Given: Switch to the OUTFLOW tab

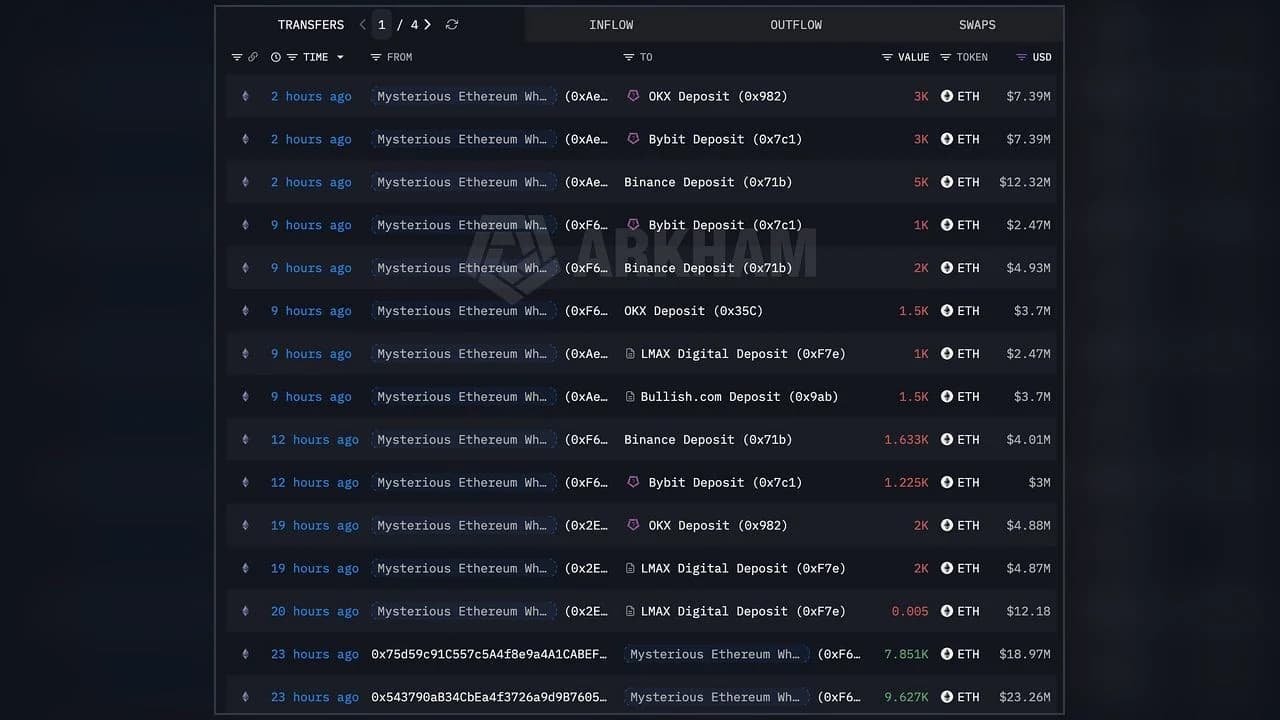Looking at the screenshot, I should [796, 25].
